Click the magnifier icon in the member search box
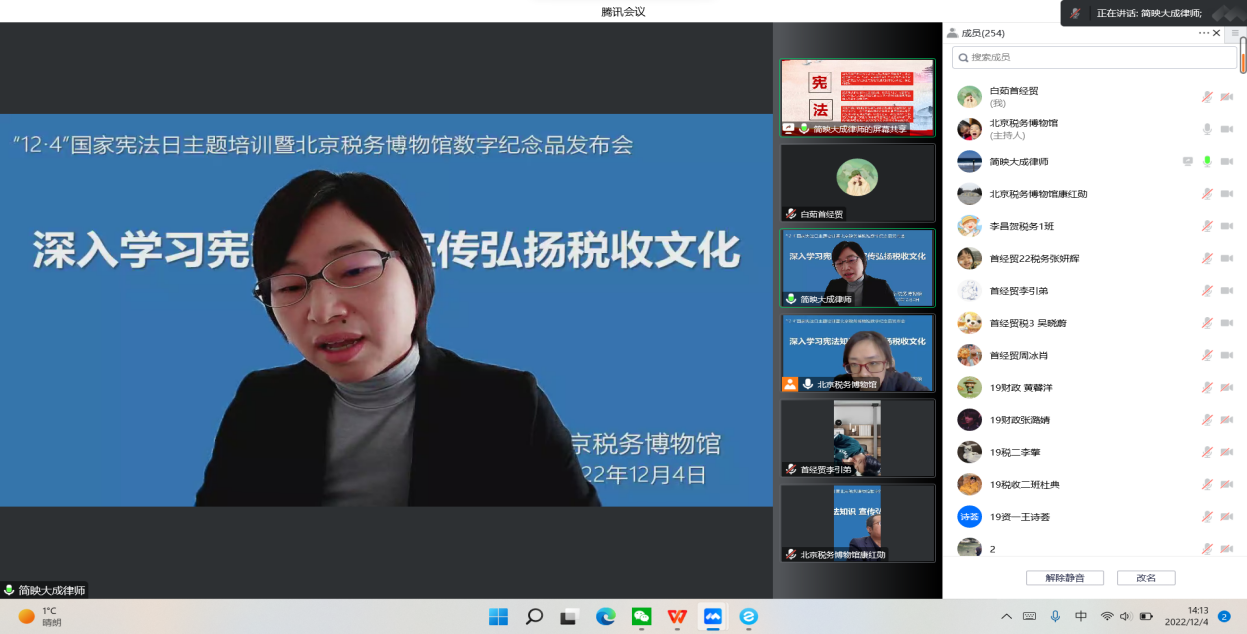The height and width of the screenshot is (634, 1247). tap(963, 58)
